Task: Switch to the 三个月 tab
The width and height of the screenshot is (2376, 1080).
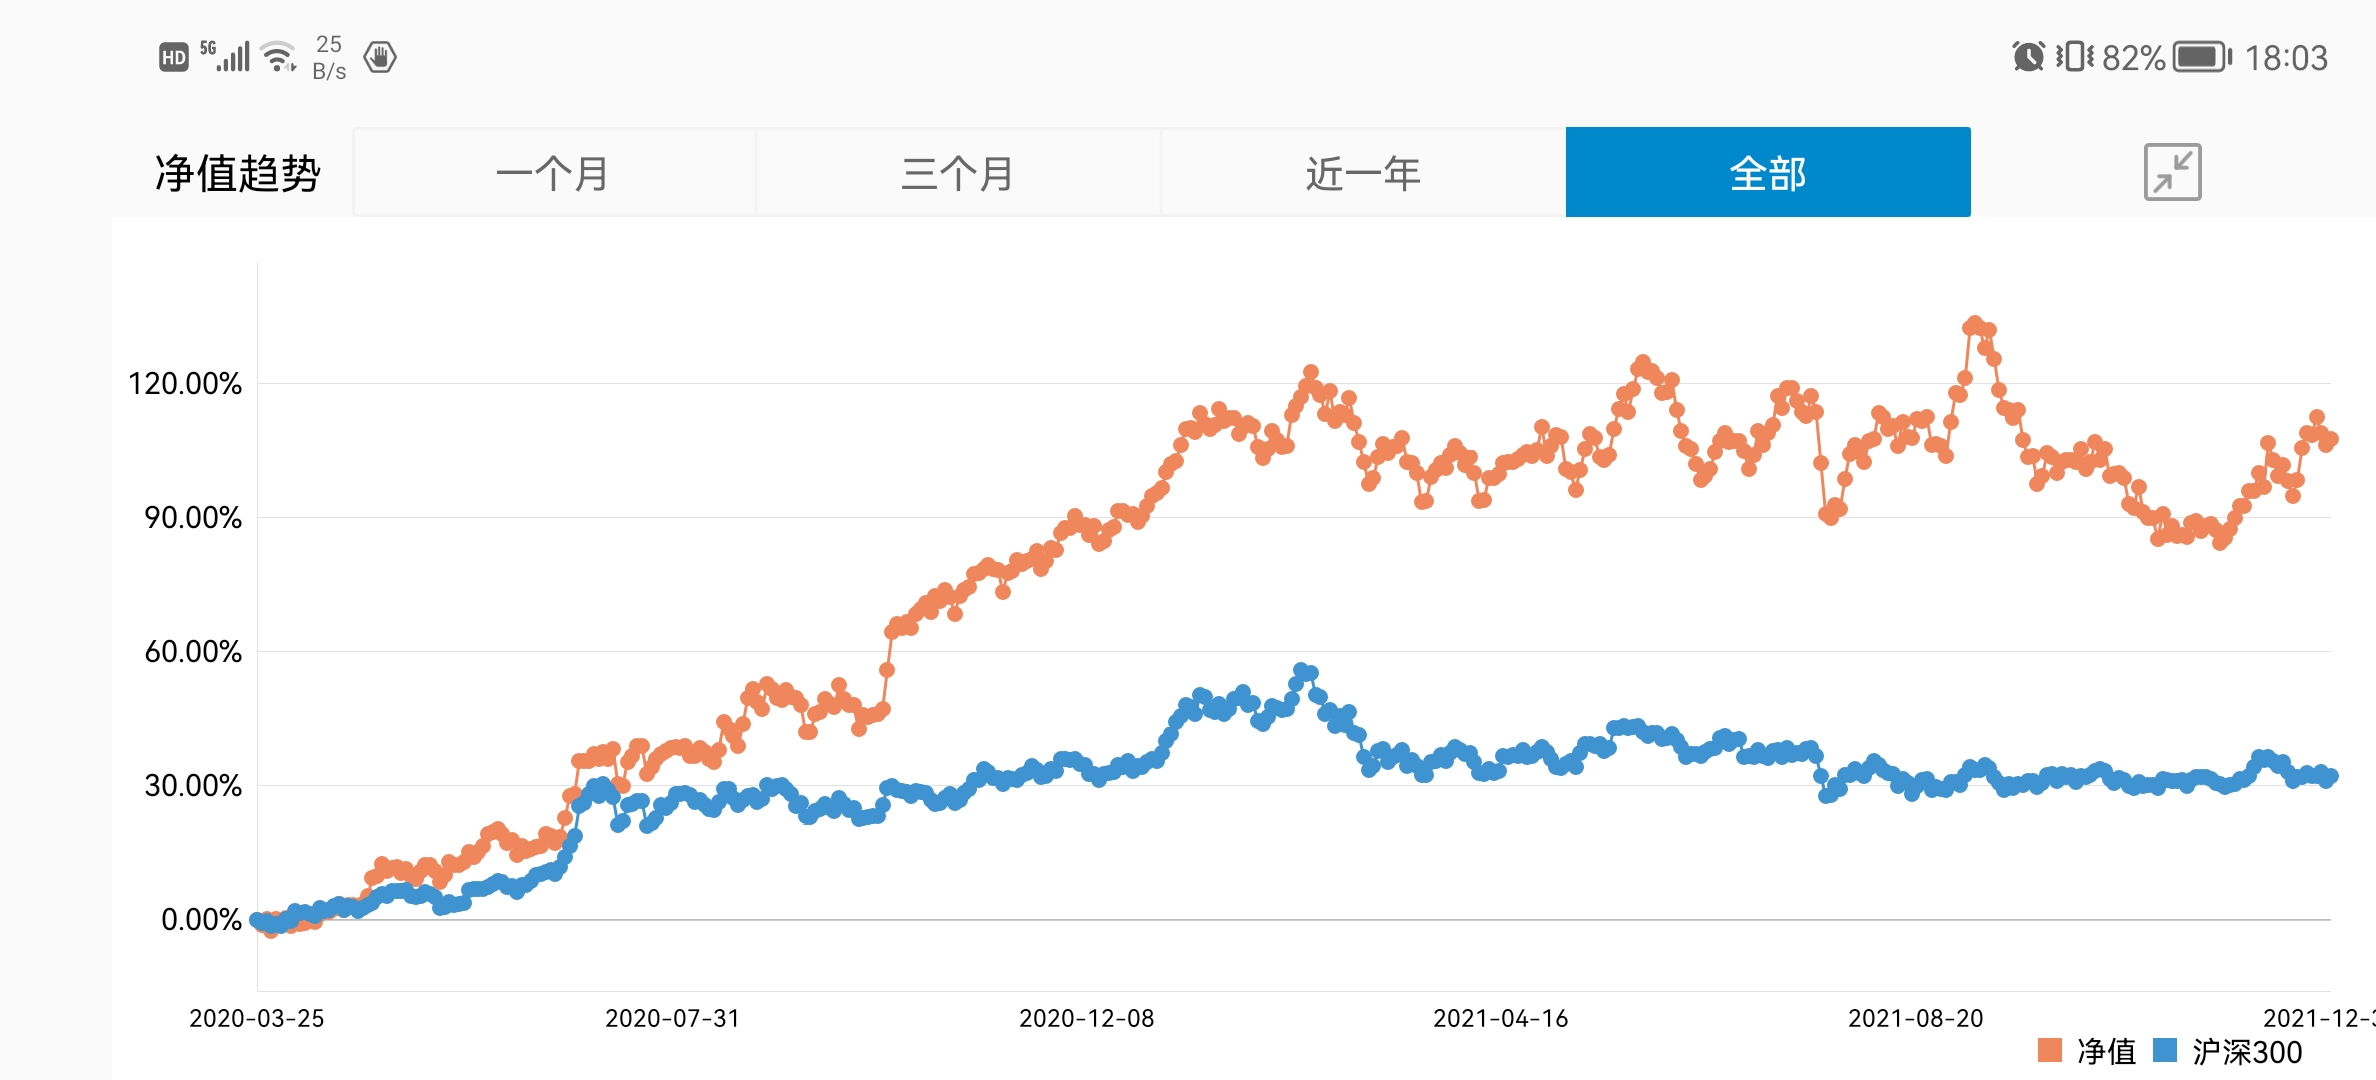Action: tap(958, 173)
